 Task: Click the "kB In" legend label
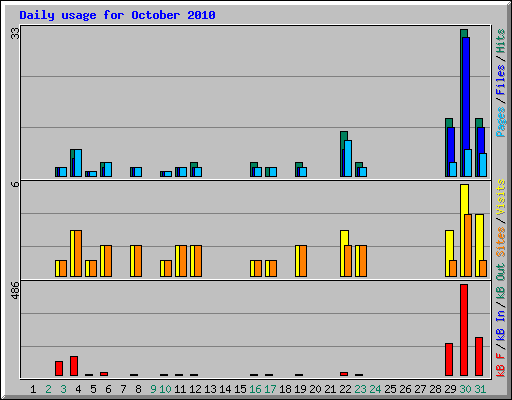tap(501, 325)
